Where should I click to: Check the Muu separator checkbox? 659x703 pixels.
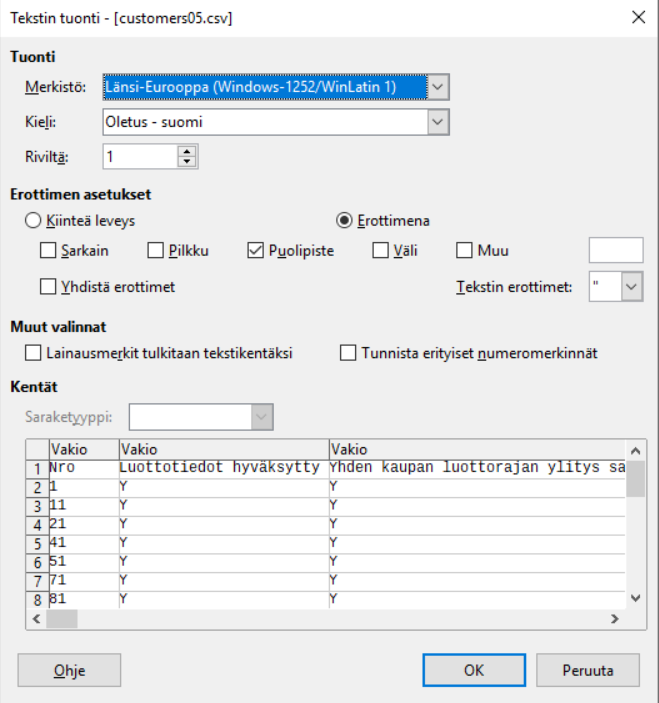464,251
